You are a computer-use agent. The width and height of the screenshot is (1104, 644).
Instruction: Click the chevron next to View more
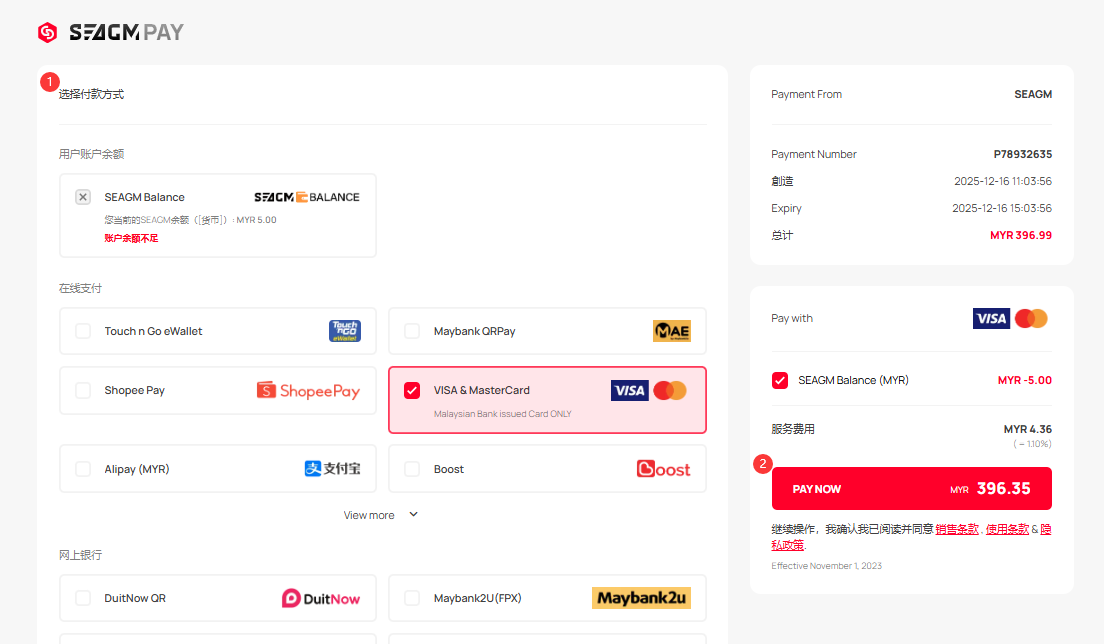click(x=413, y=515)
